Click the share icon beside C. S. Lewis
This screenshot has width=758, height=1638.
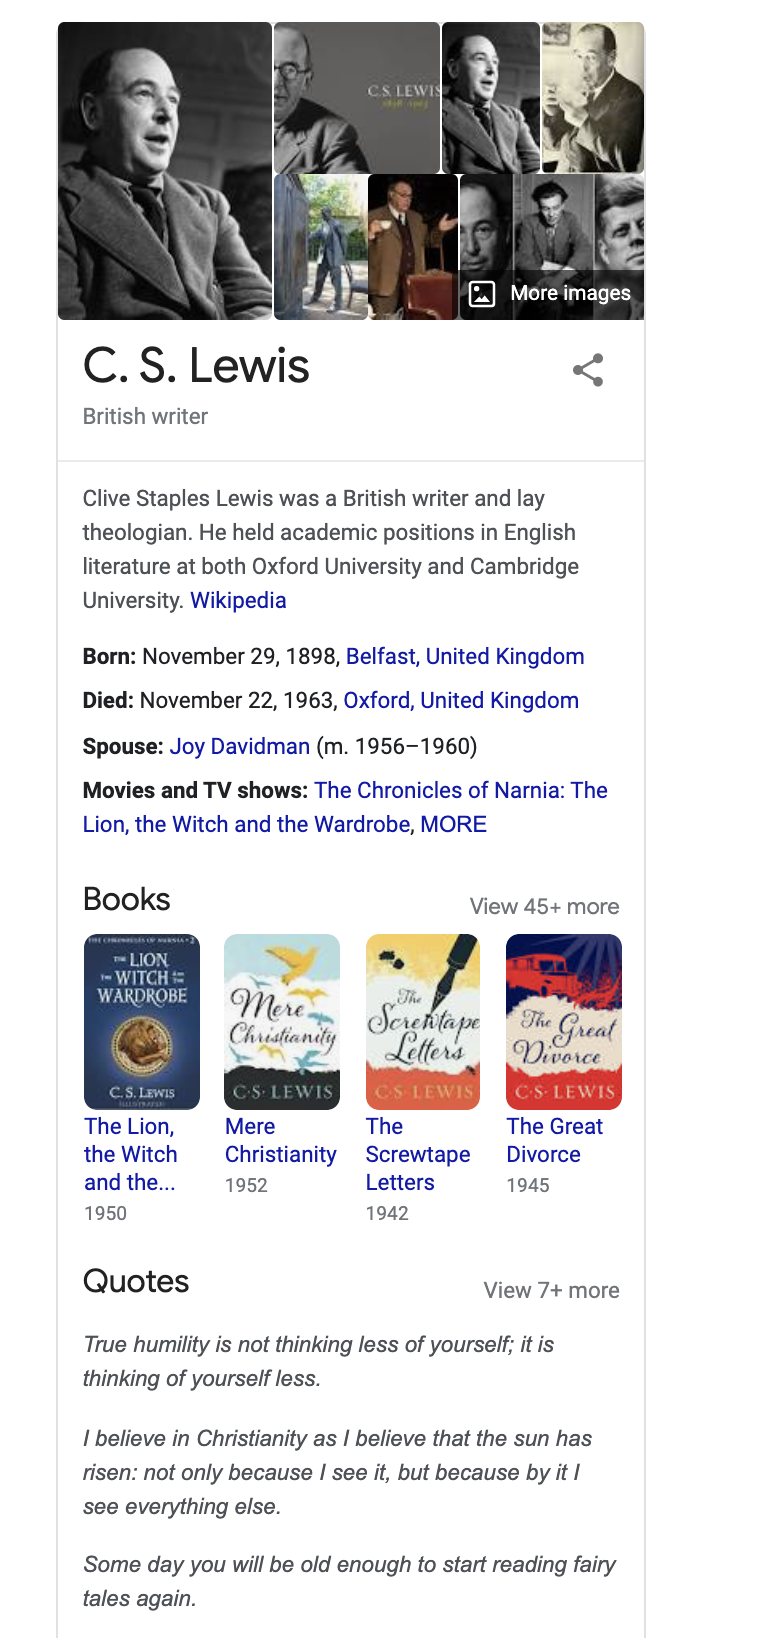588,370
